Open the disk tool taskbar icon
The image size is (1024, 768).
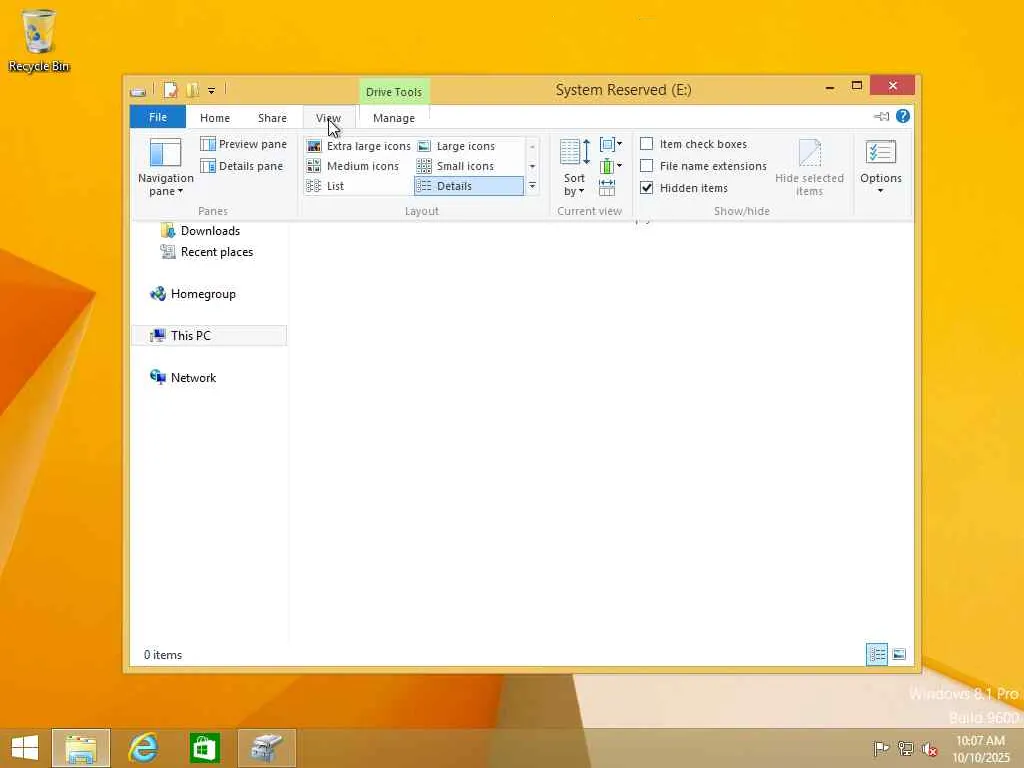click(266, 748)
